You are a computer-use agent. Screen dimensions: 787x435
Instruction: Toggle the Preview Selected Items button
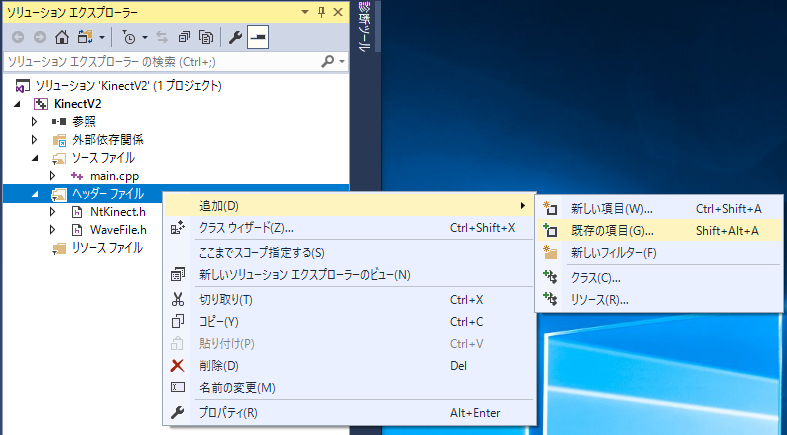tap(258, 38)
